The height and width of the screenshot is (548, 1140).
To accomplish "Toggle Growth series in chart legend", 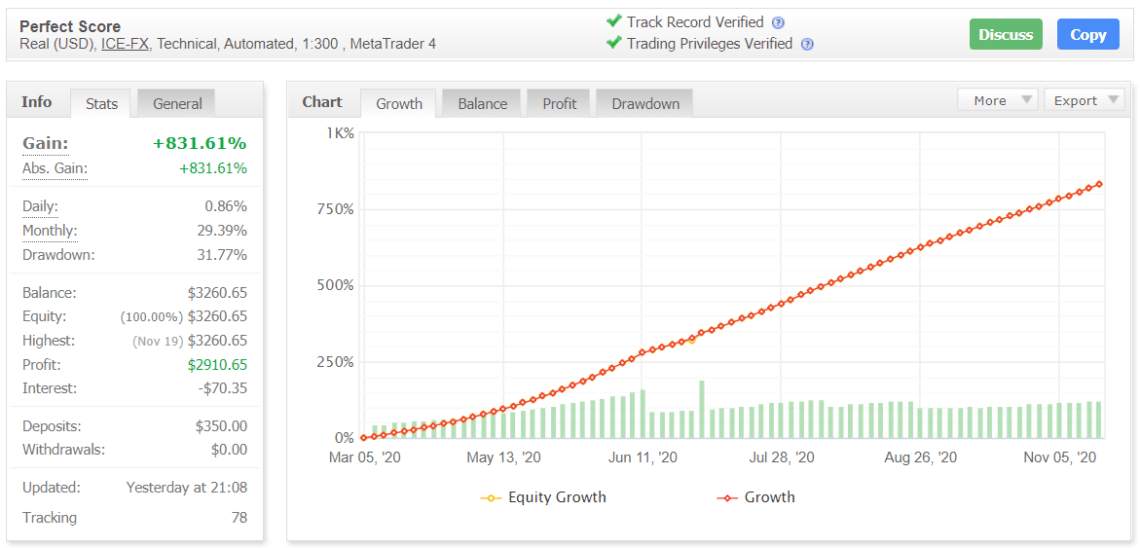I will point(757,497).
